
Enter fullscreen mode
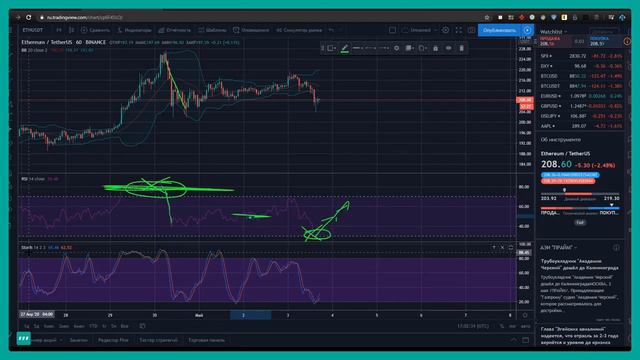tap(459, 30)
